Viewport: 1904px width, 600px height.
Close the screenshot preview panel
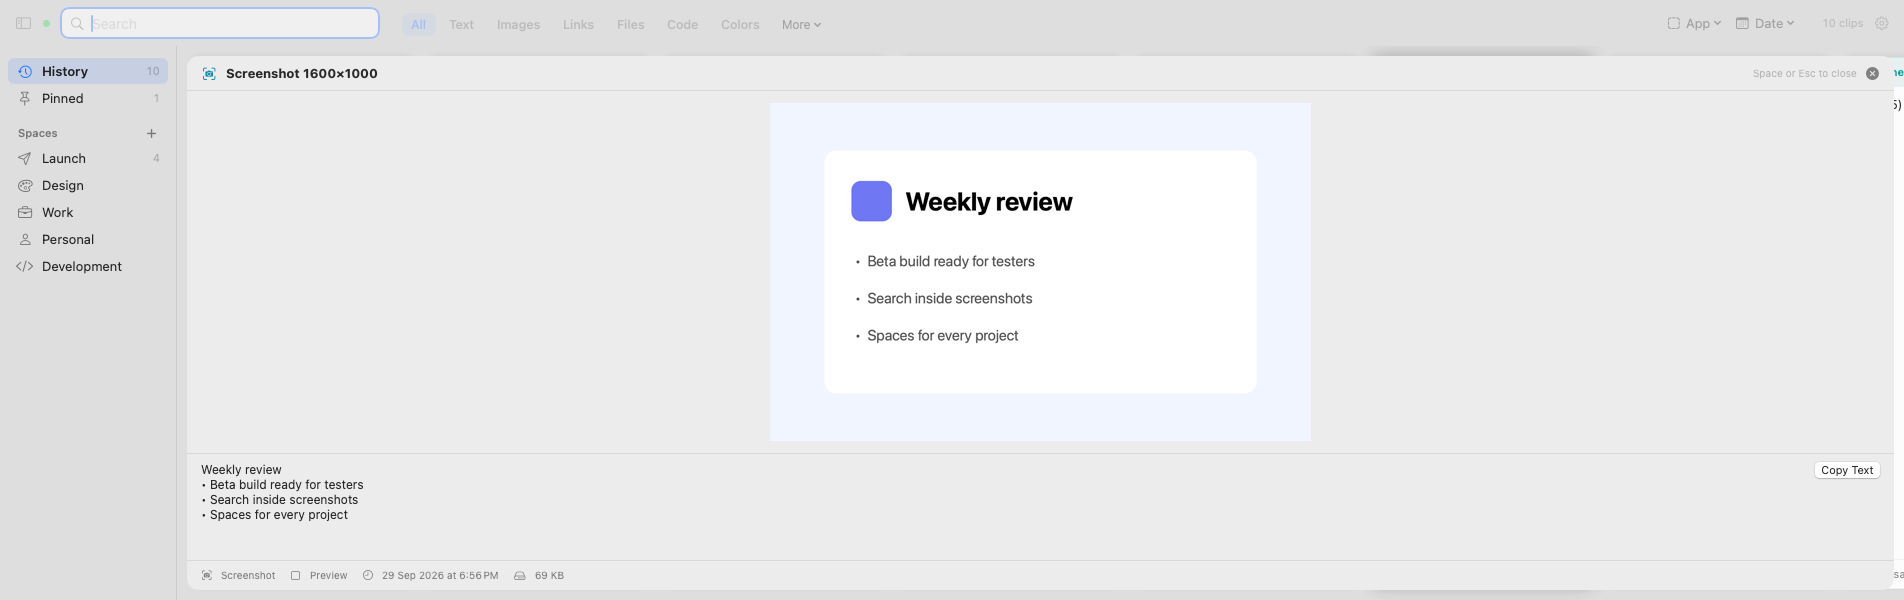[x=1872, y=73]
